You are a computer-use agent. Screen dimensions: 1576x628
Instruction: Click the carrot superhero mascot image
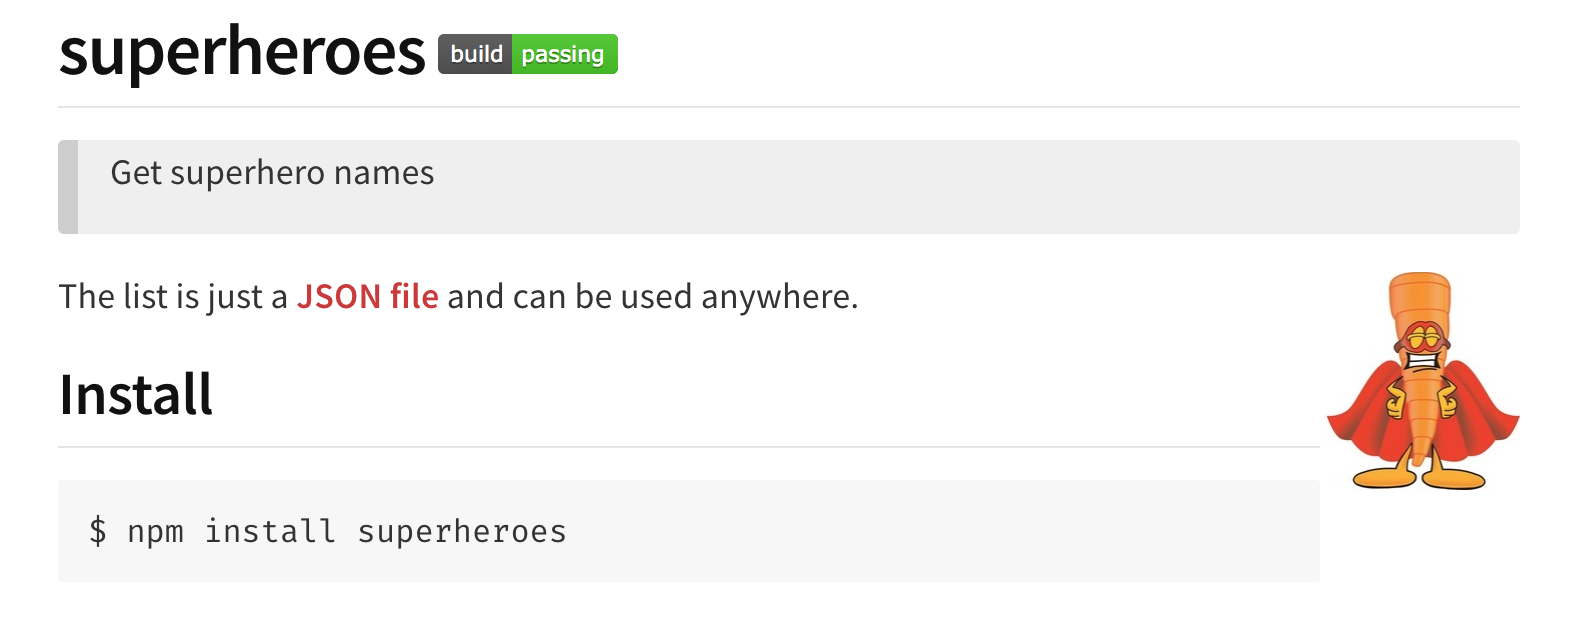(x=1422, y=381)
